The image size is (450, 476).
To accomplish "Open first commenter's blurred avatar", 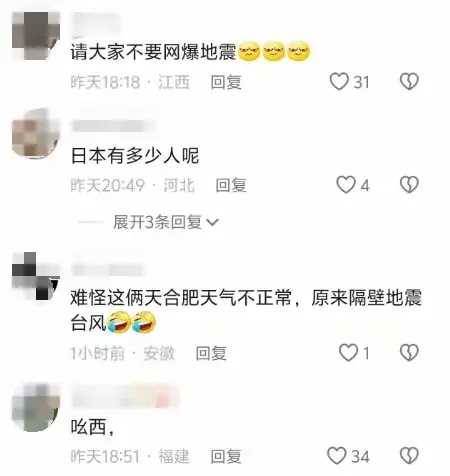I will click(x=36, y=36).
